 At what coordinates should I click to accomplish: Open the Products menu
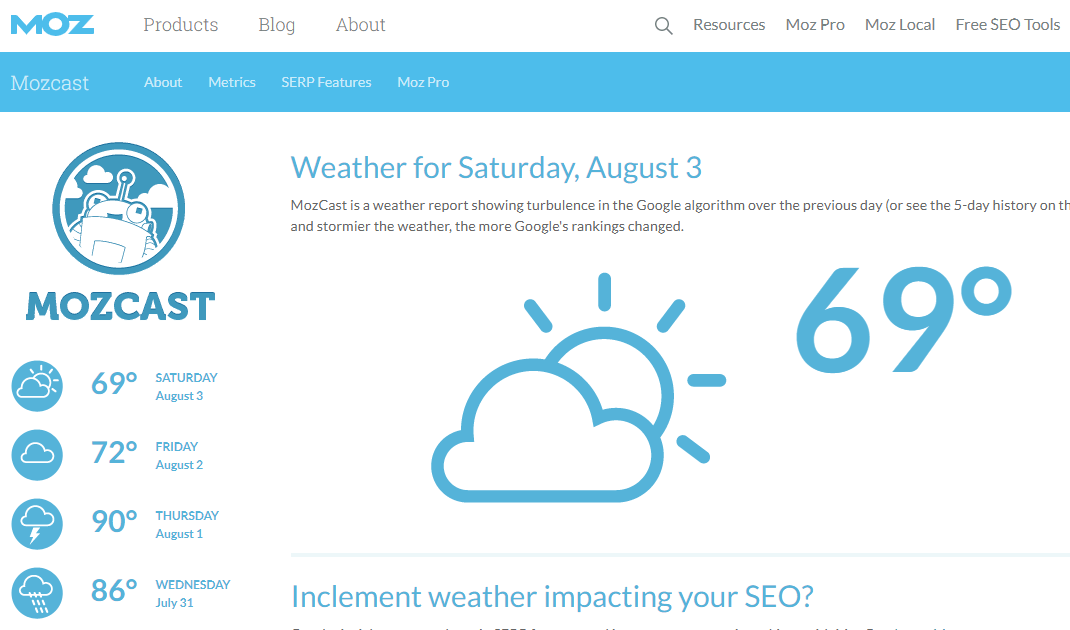[180, 25]
